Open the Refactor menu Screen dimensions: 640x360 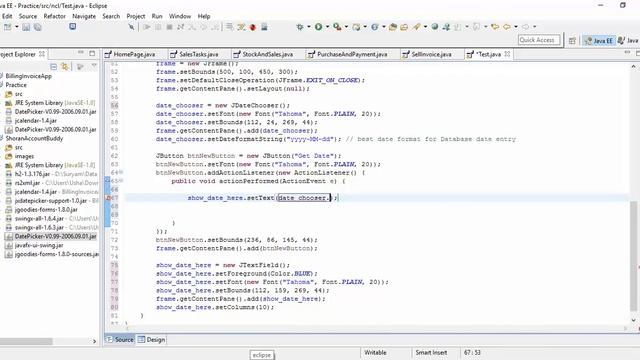click(x=54, y=16)
